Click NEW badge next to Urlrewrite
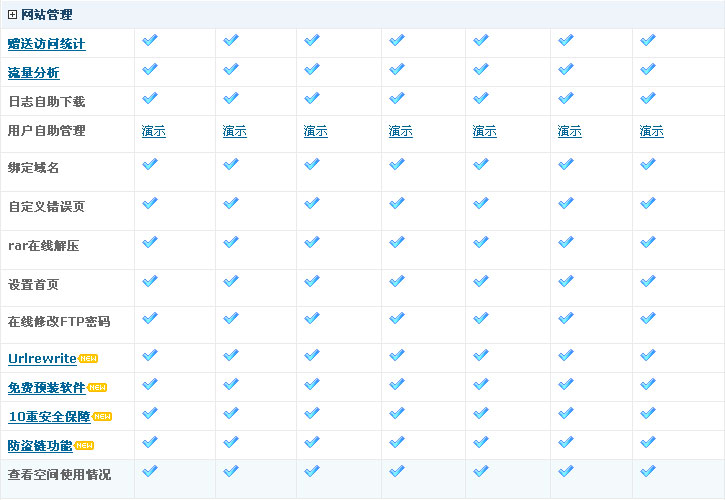 [88, 358]
